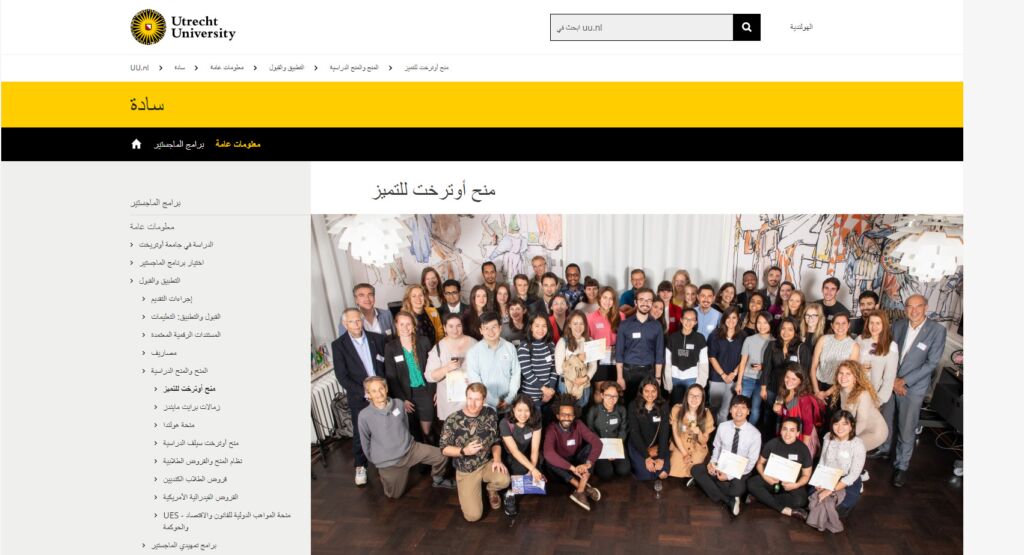
Task: Expand الدراسة في جامعة أوترخت sidebar item
Action: click(x=132, y=245)
